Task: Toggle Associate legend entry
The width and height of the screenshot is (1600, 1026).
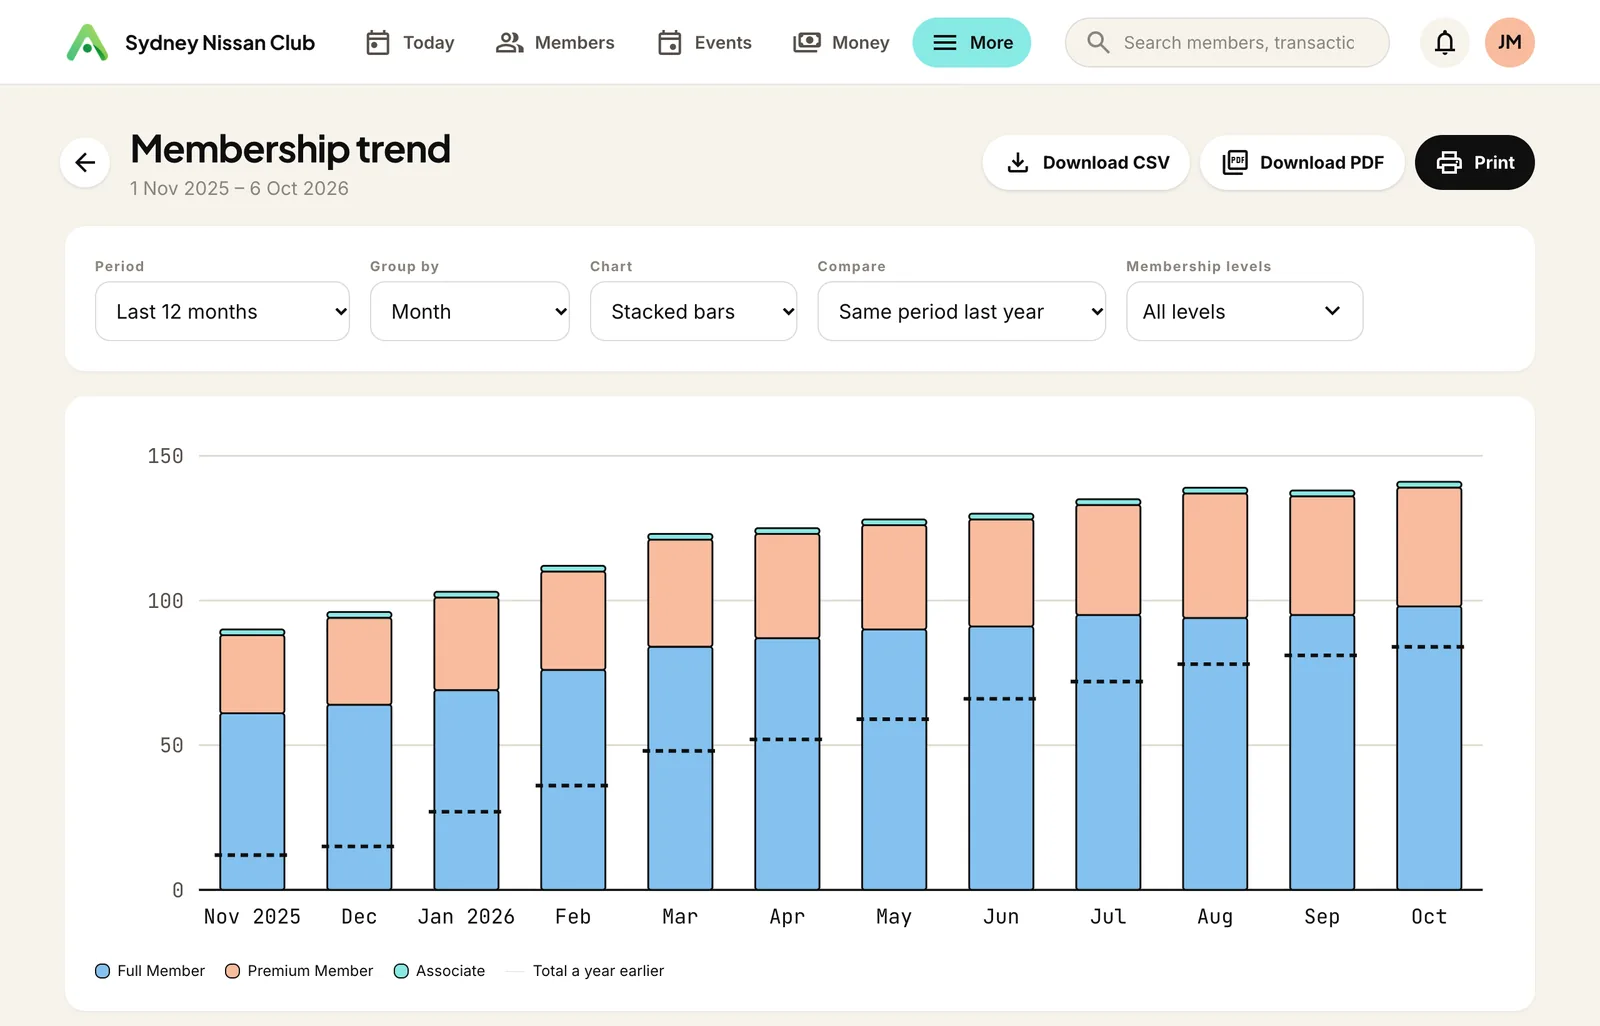Action: coord(440,971)
